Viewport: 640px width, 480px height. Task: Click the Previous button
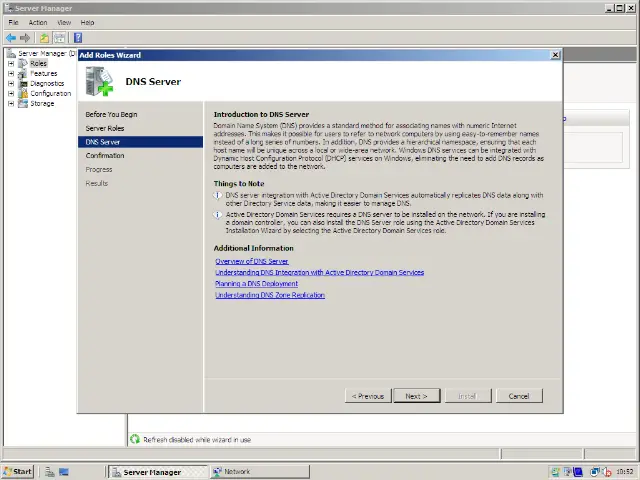368,396
